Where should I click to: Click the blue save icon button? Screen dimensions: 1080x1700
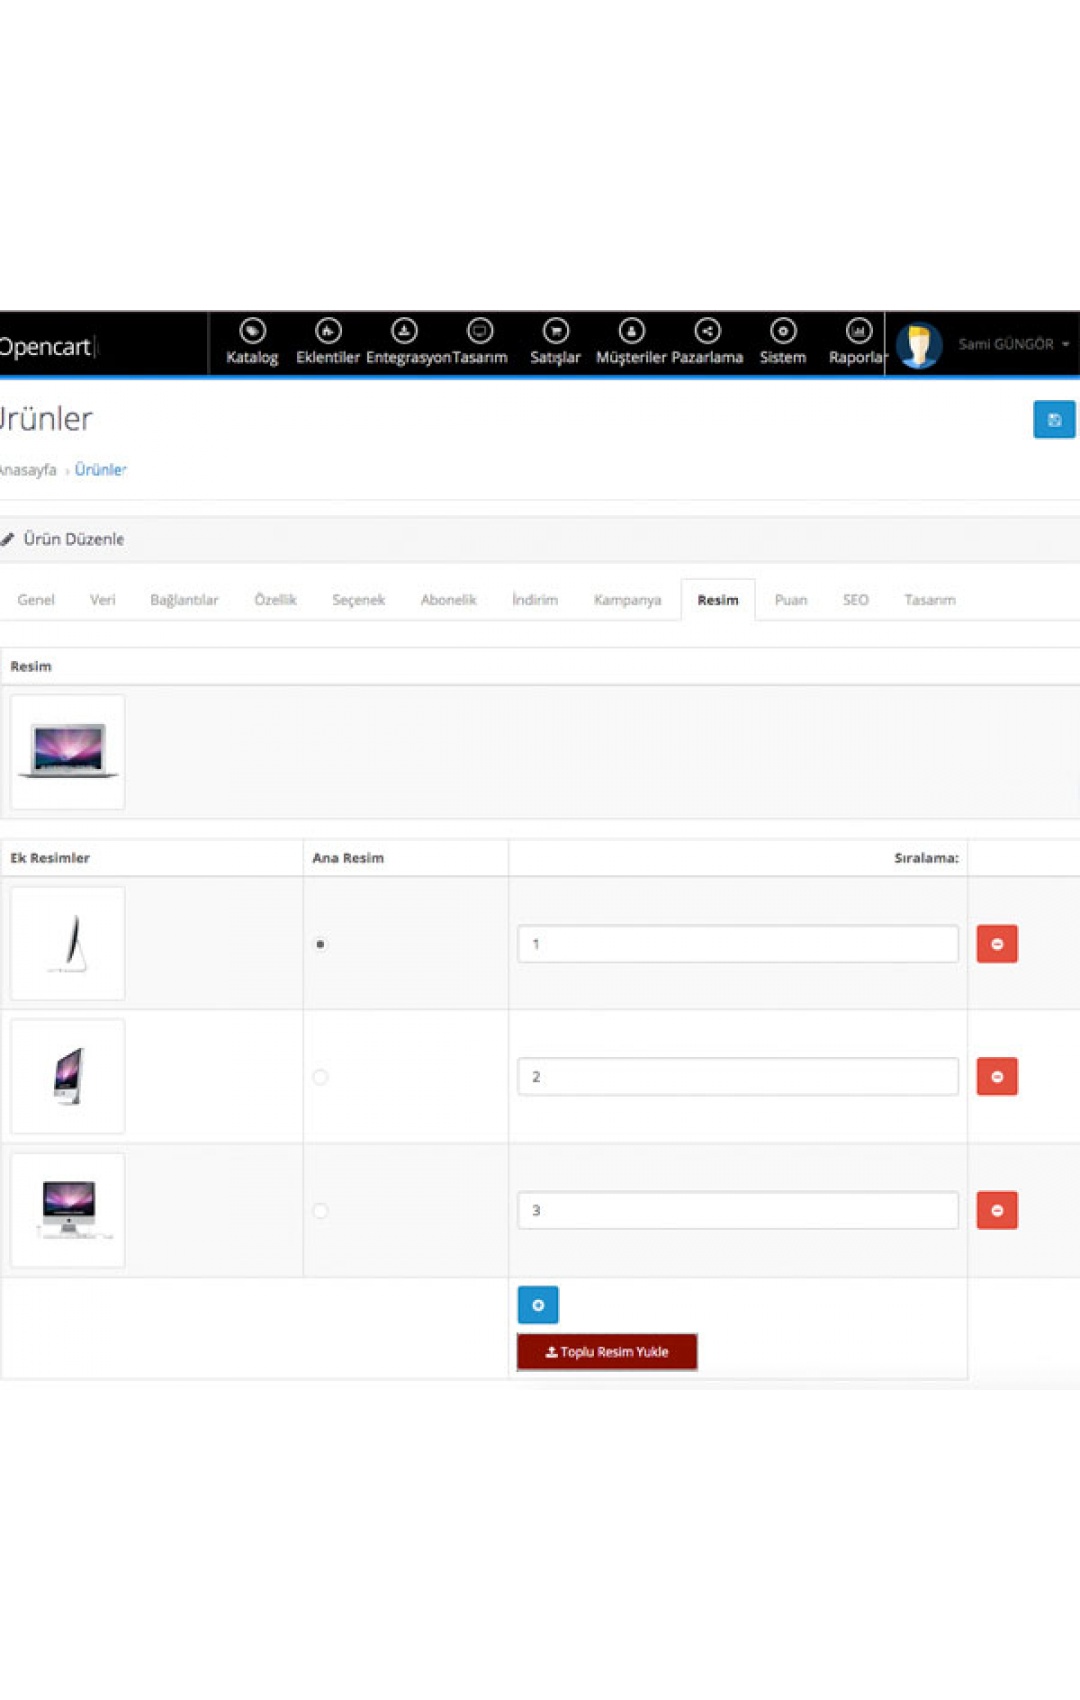tap(1053, 420)
